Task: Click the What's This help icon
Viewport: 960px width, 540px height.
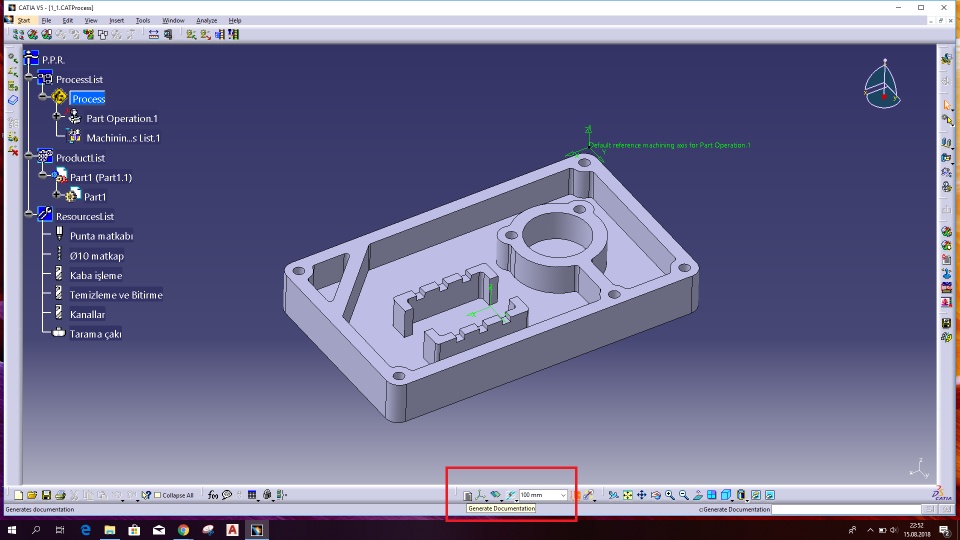Action: [x=146, y=495]
